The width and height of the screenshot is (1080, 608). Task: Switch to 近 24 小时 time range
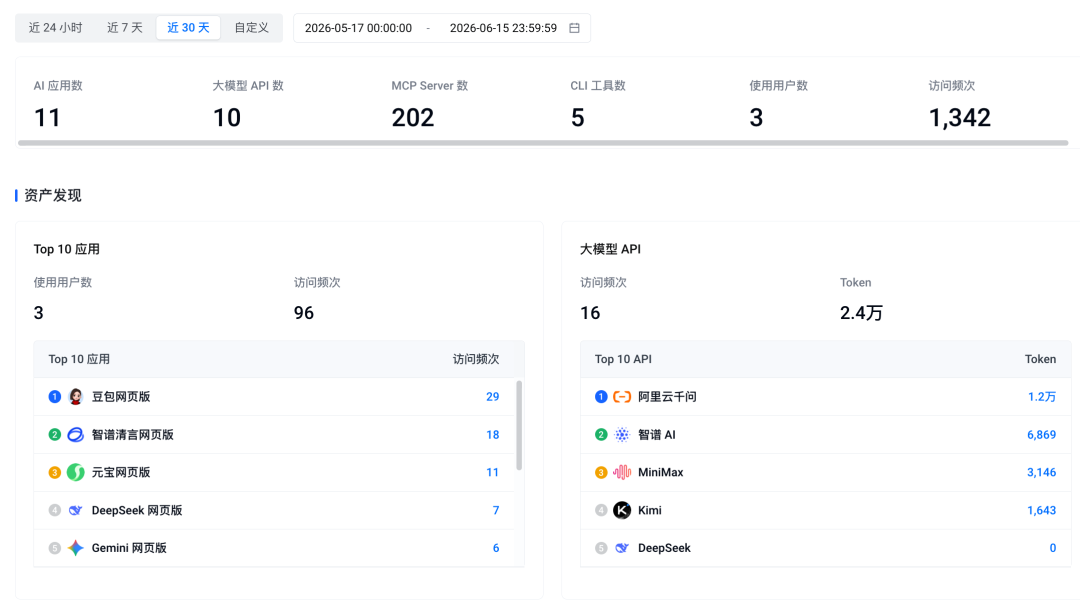click(55, 28)
